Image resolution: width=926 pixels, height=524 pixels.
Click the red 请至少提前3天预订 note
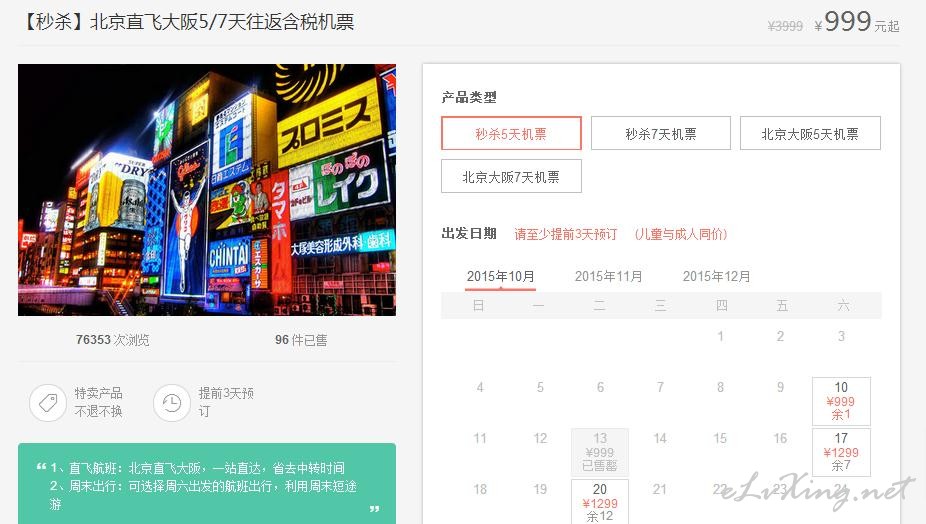point(566,234)
